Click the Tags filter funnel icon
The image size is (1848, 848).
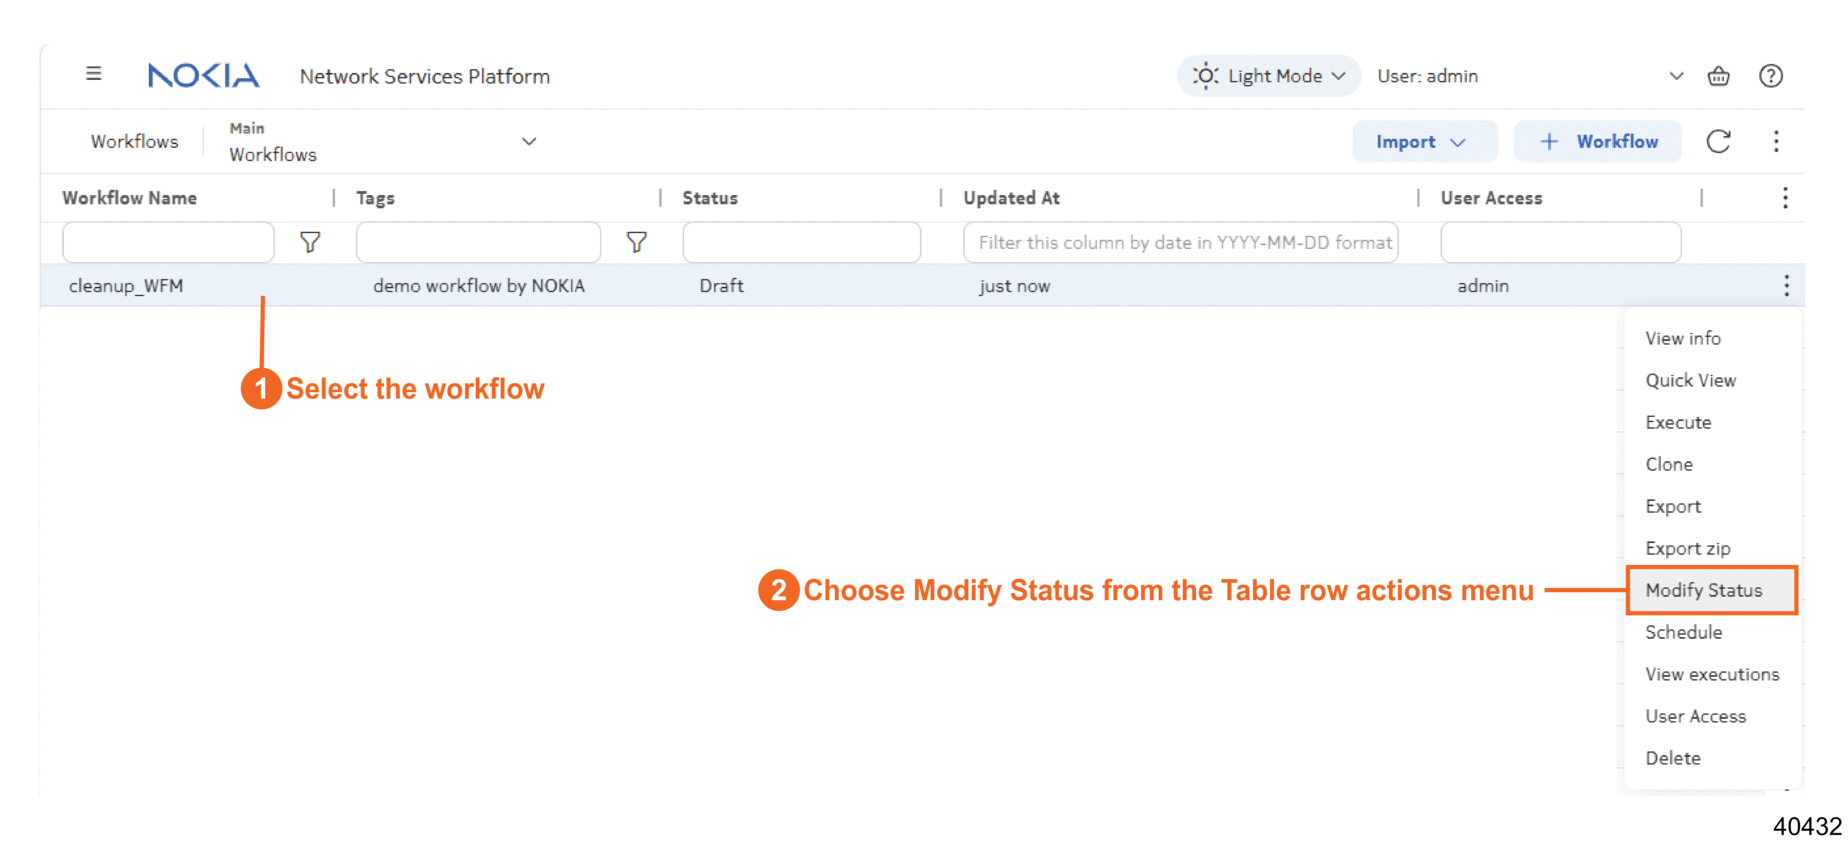pyautogui.click(x=636, y=242)
